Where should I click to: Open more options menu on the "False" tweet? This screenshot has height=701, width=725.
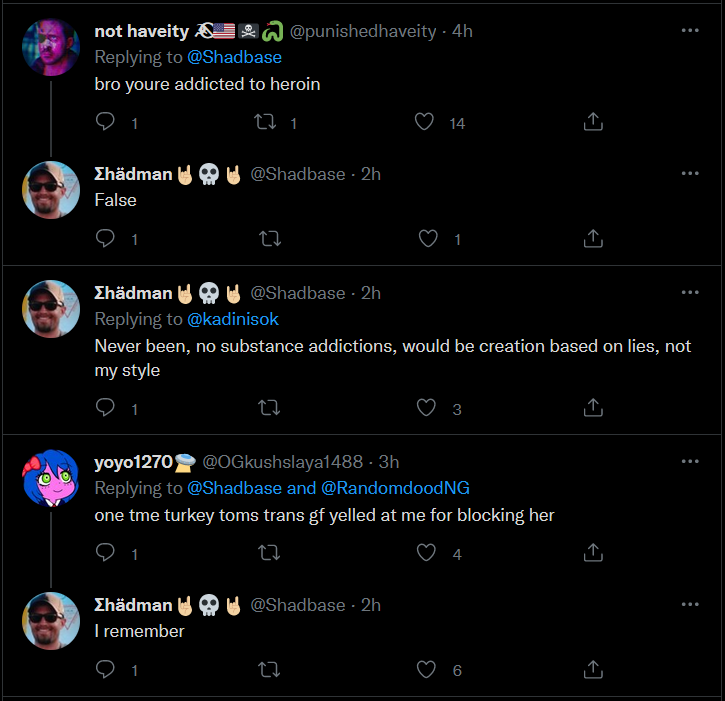(x=690, y=173)
